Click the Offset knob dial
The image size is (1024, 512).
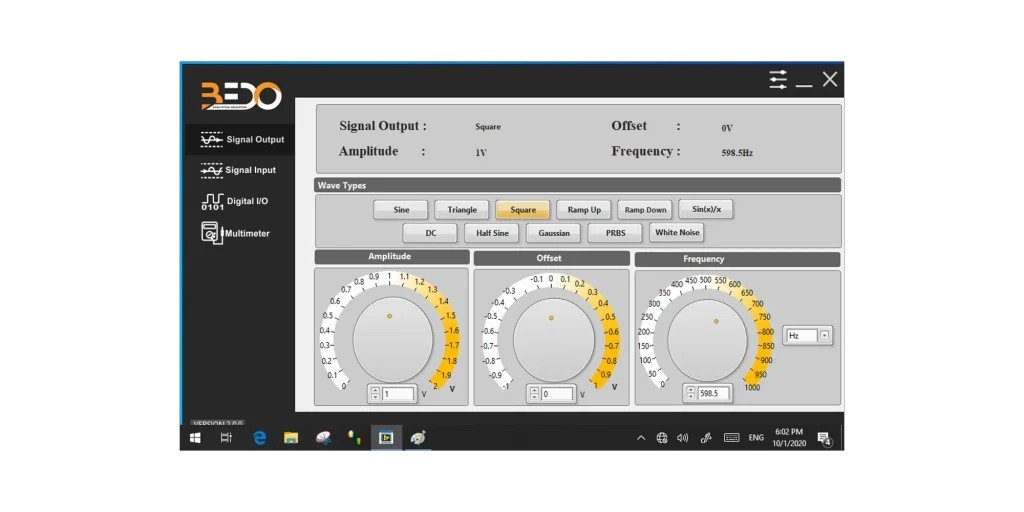pyautogui.click(x=554, y=340)
